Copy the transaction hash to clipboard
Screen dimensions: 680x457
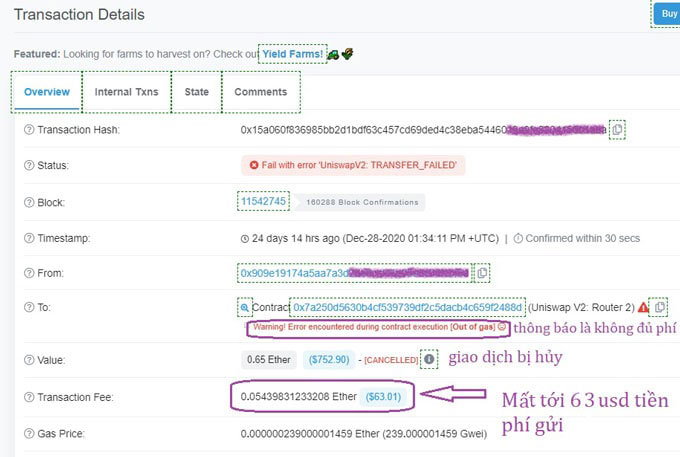click(x=618, y=130)
